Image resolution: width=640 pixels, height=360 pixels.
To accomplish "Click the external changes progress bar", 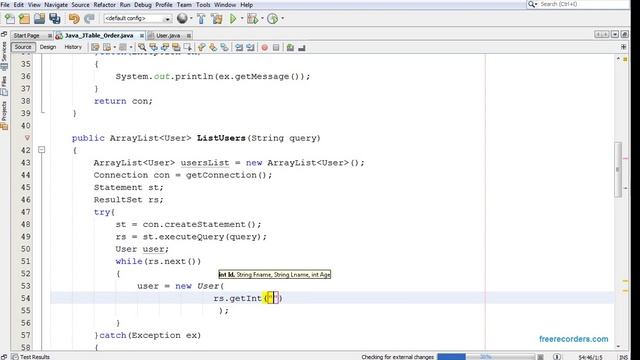I will (x=486, y=357).
